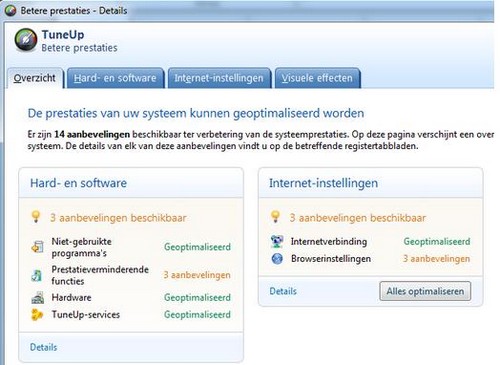Image resolution: width=500 pixels, height=365 pixels.
Task: Click 3 aanbevelingen next to Prestatieverminderende functies
Action: (197, 275)
